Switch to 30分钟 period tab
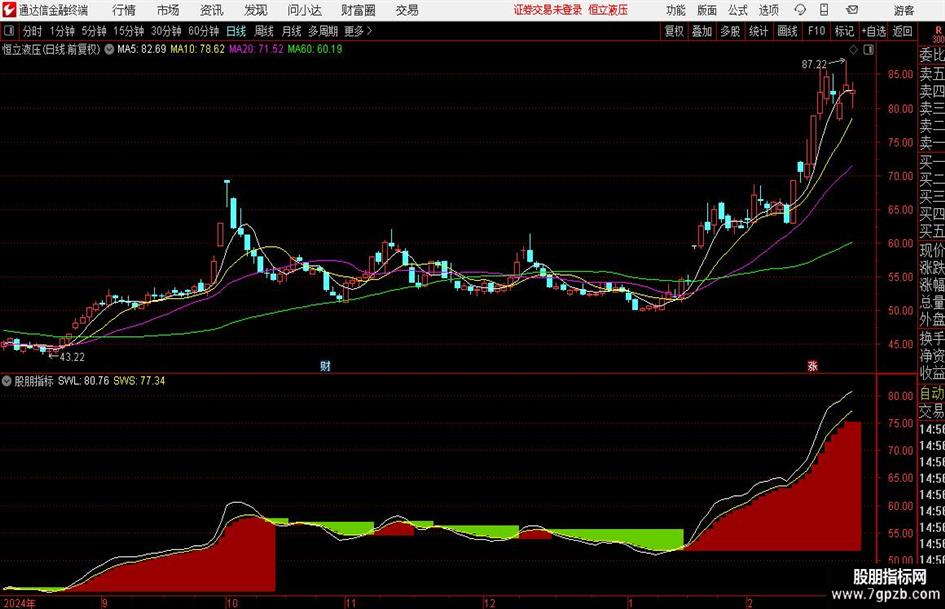Viewport: 945px width, 609px height. [166, 31]
